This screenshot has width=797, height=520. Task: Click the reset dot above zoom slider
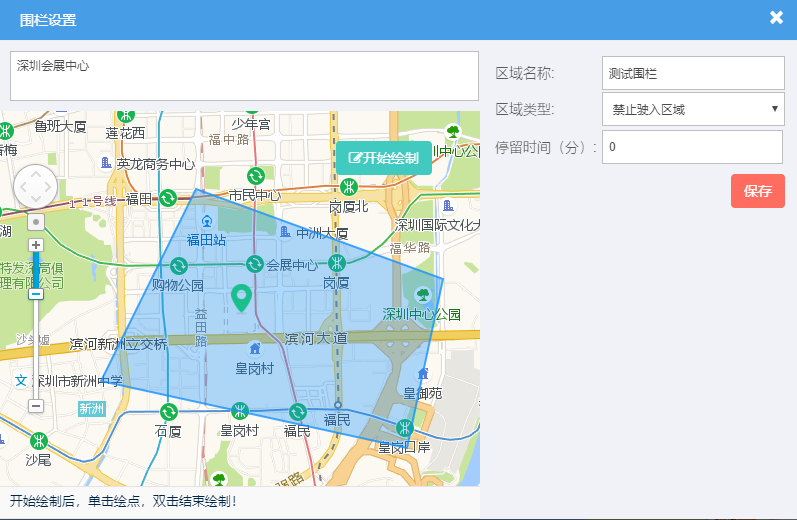36,221
